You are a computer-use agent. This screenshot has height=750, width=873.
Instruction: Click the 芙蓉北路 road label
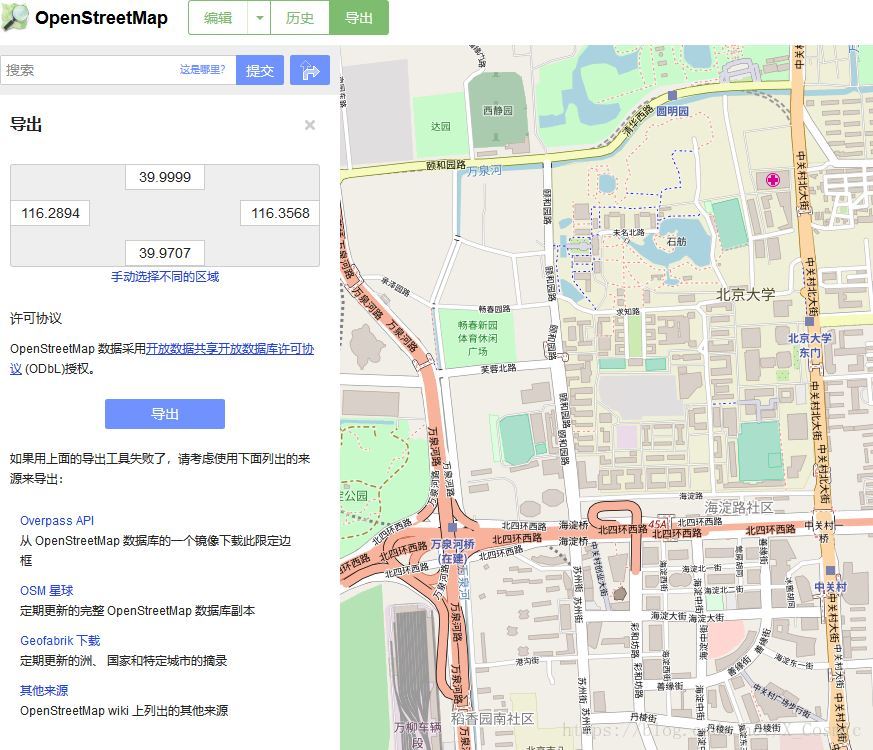point(499,369)
